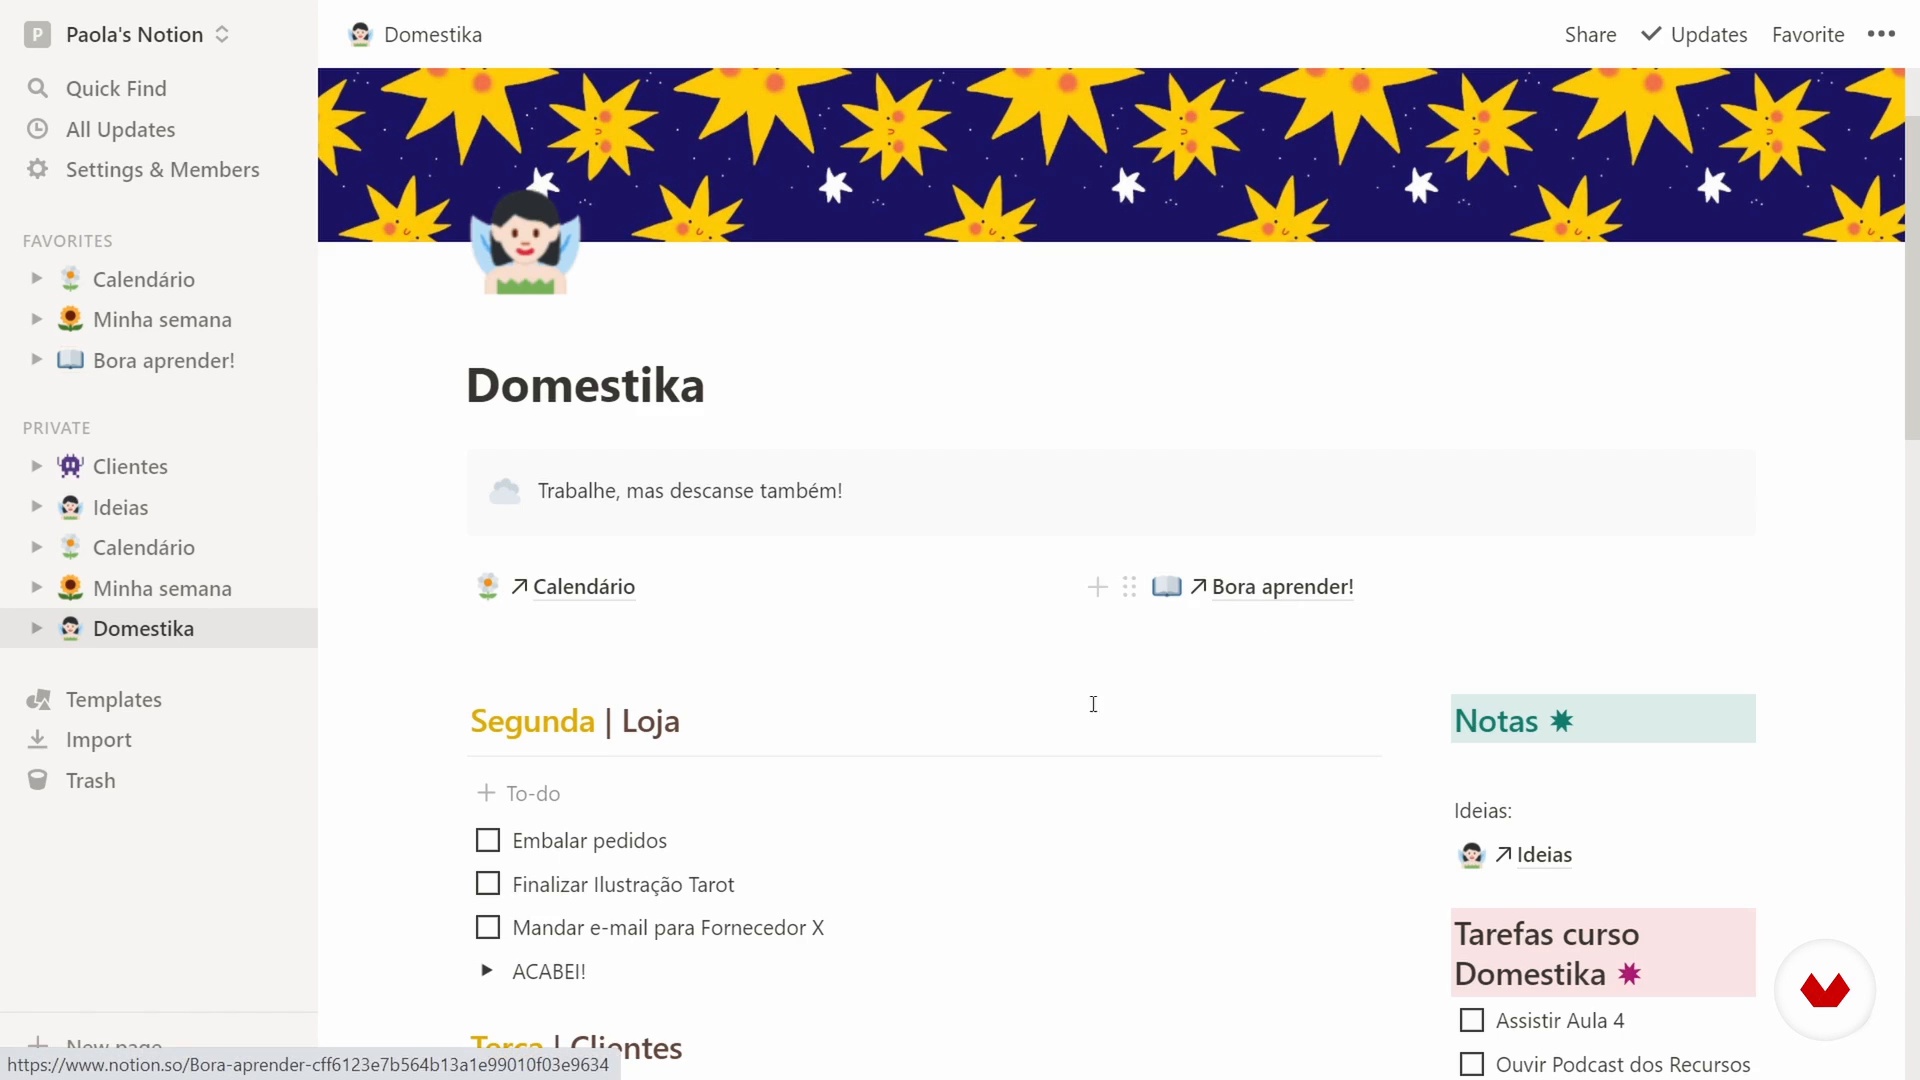This screenshot has height=1080, width=1920.
Task: Open Quick Find search icon
Action: [38, 88]
